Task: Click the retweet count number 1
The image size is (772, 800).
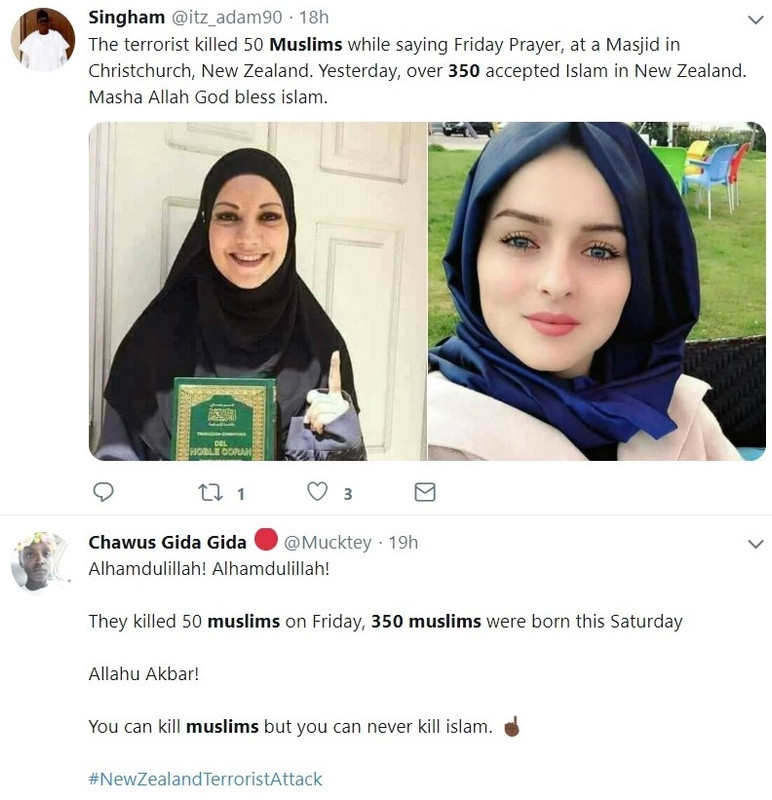Action: tap(241, 494)
